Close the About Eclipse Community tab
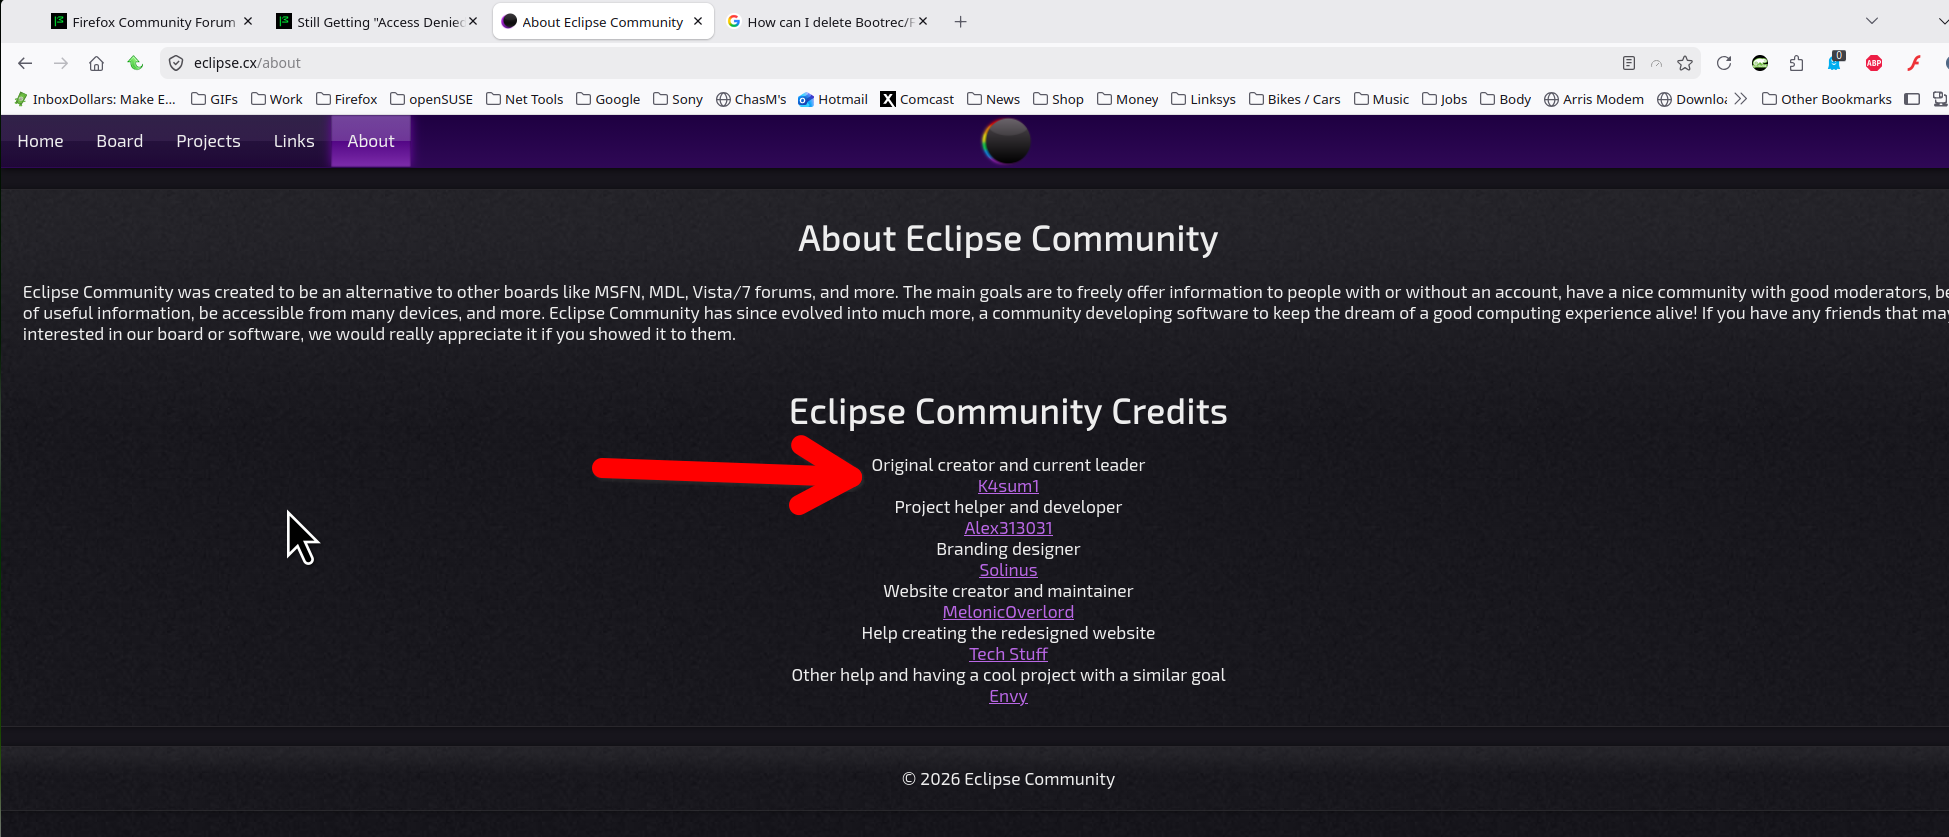The width and height of the screenshot is (1949, 837). 698,21
